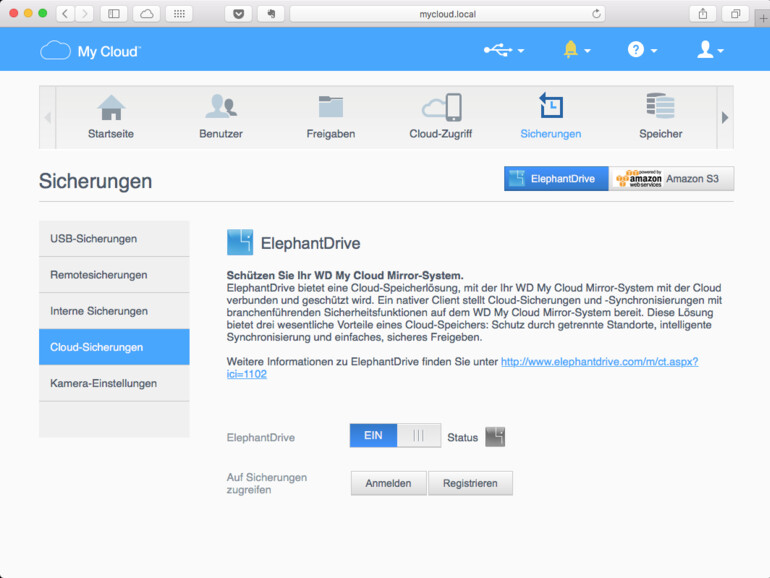Click the ElephantDrive heading icon
The width and height of the screenshot is (770, 578).
tap(240, 242)
